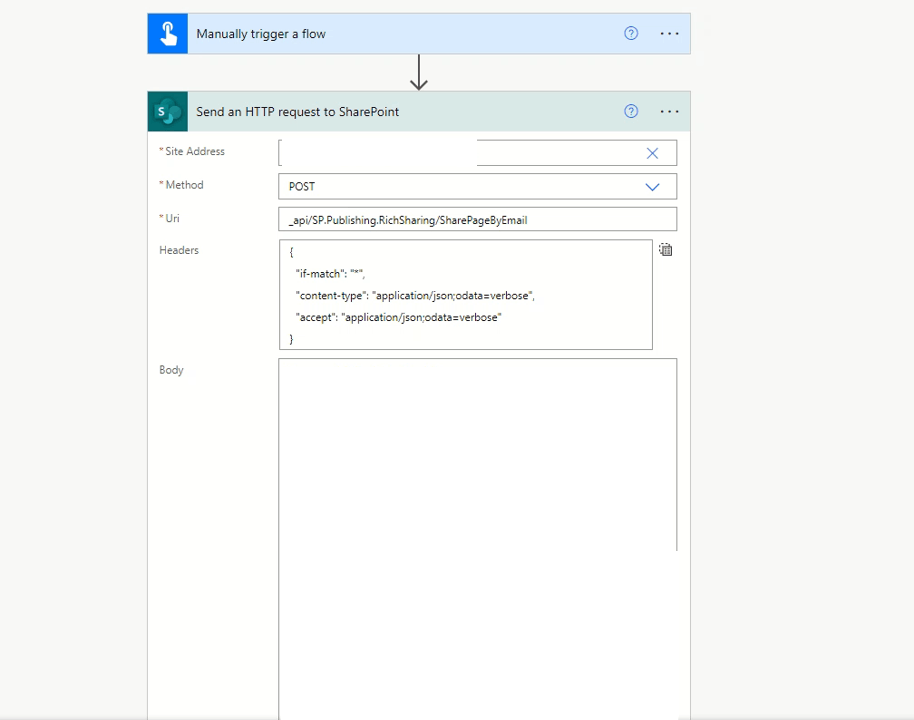Click the manual trigger hand icon

click(168, 34)
